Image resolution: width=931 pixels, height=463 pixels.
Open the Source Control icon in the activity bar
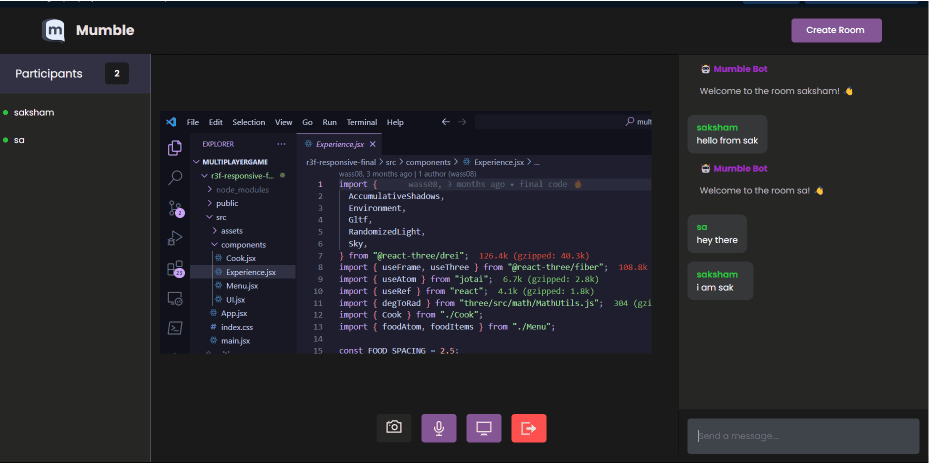click(x=176, y=208)
